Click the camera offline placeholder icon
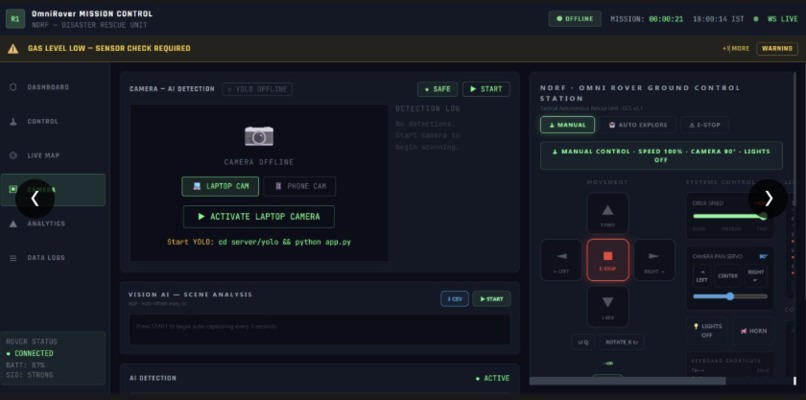 [x=259, y=136]
